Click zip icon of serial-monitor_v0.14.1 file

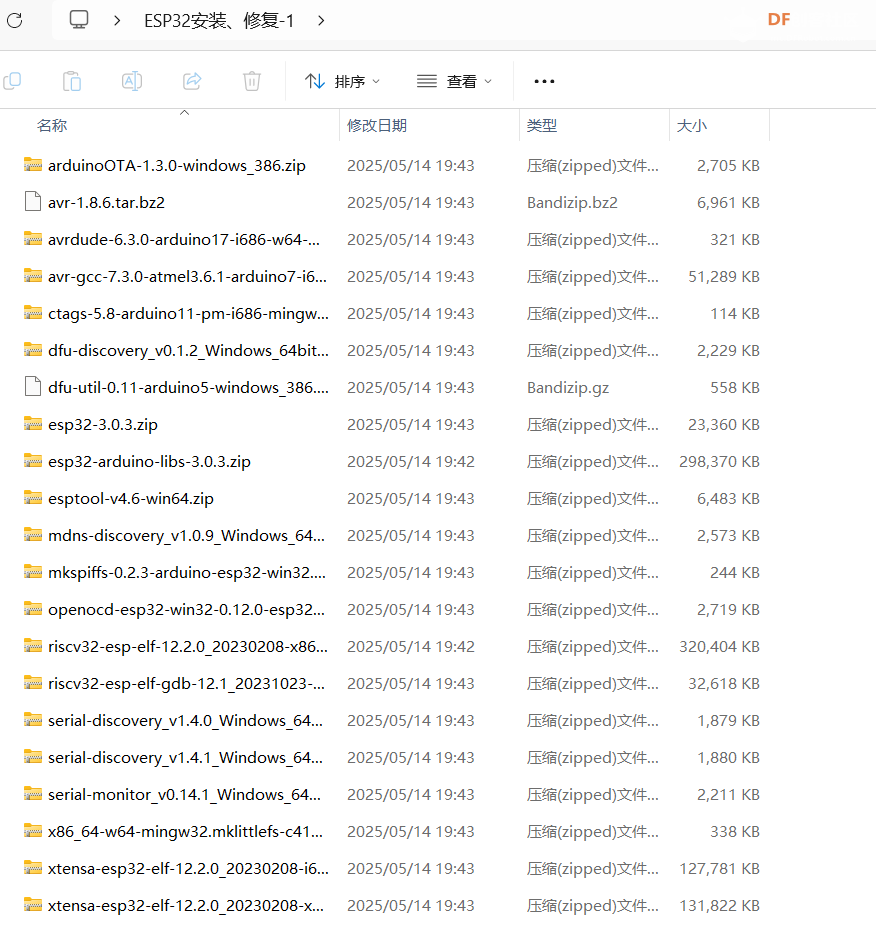(x=33, y=794)
